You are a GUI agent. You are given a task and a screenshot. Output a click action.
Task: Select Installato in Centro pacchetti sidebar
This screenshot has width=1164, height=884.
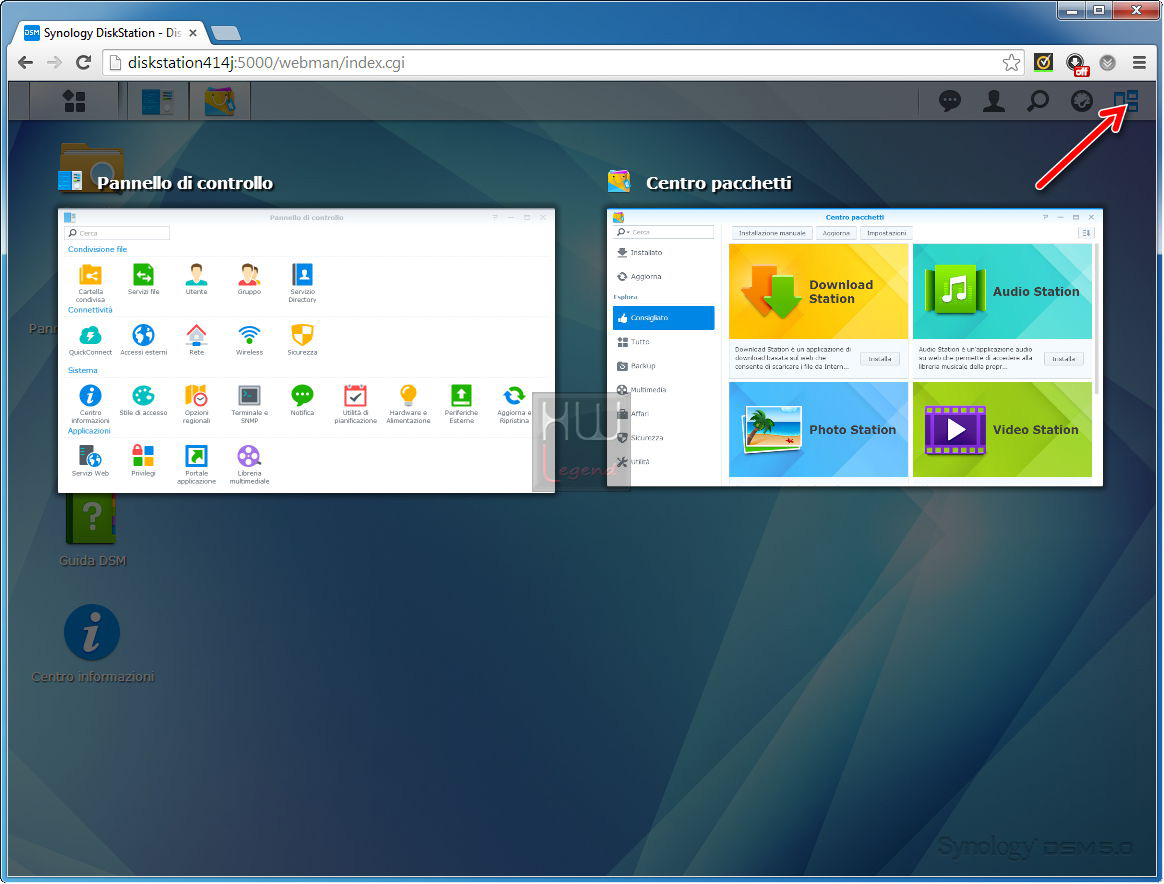[664, 252]
